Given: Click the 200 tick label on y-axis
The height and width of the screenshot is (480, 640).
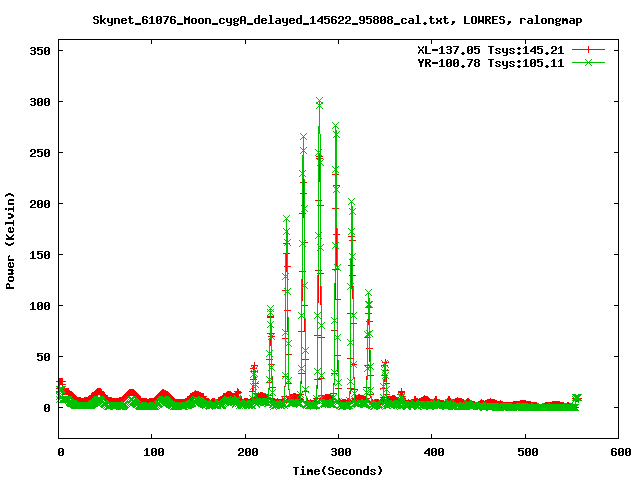Looking at the screenshot, I should click(x=40, y=204).
